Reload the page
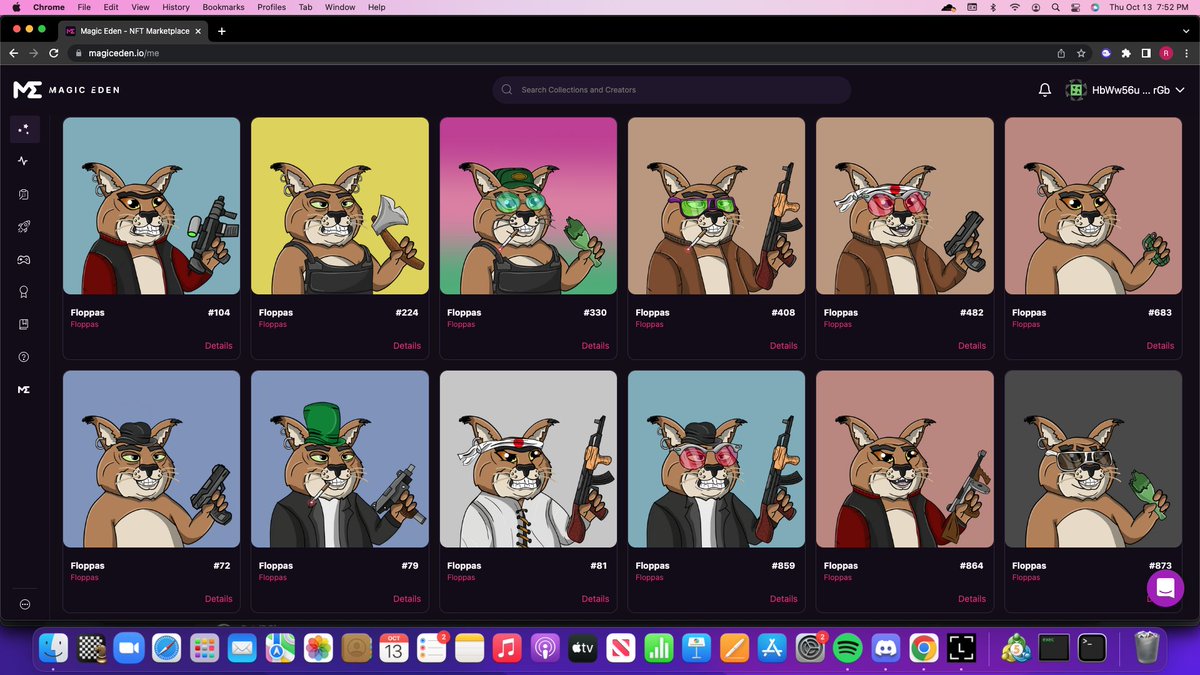This screenshot has height=675, width=1200. coord(53,53)
